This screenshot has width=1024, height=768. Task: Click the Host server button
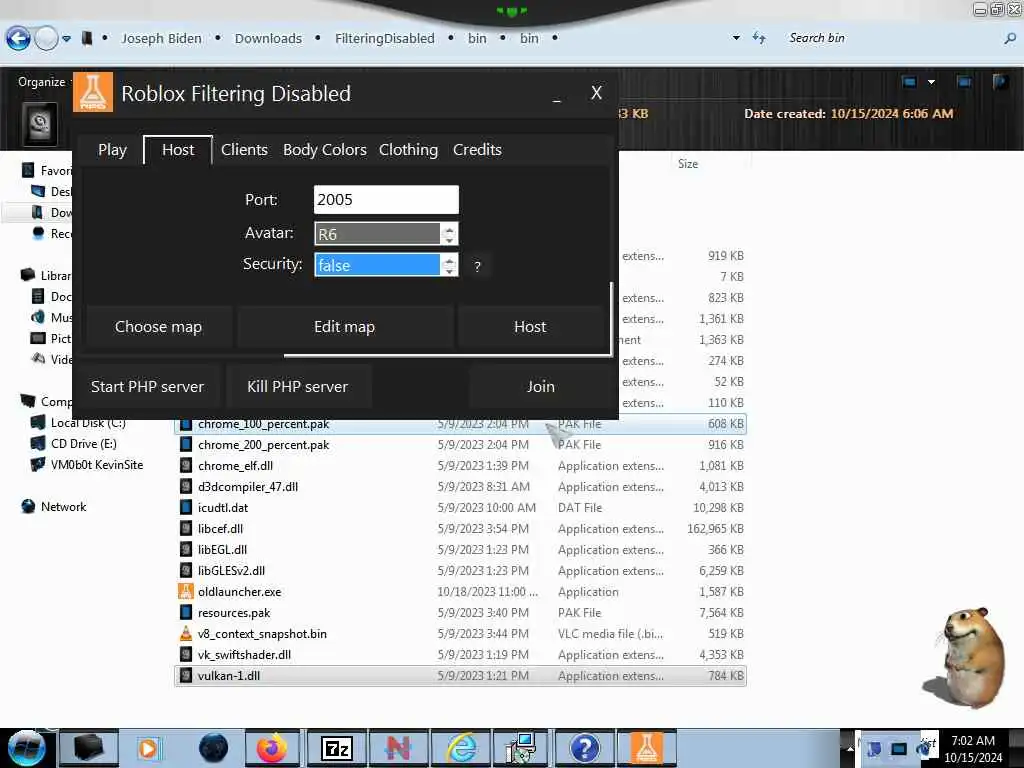click(530, 327)
